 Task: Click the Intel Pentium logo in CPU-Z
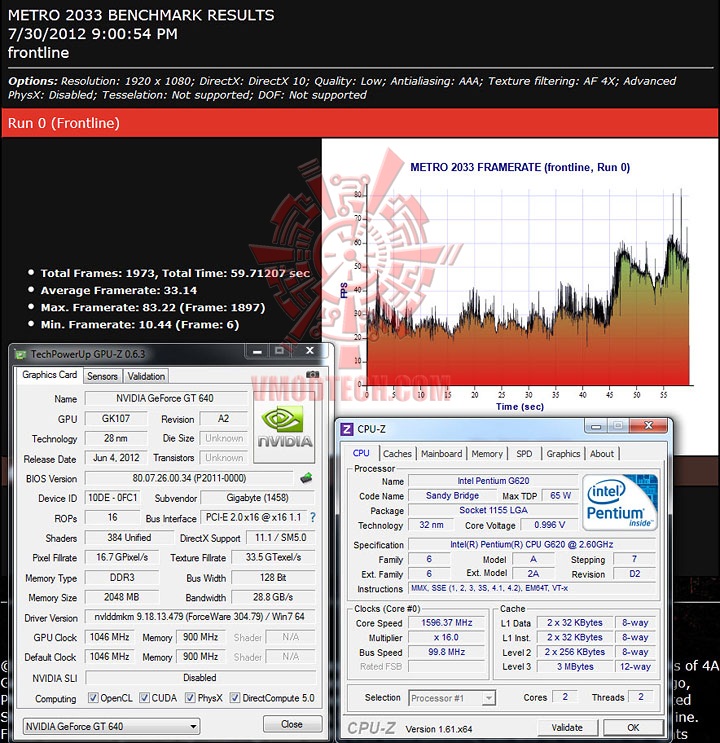[x=620, y=502]
